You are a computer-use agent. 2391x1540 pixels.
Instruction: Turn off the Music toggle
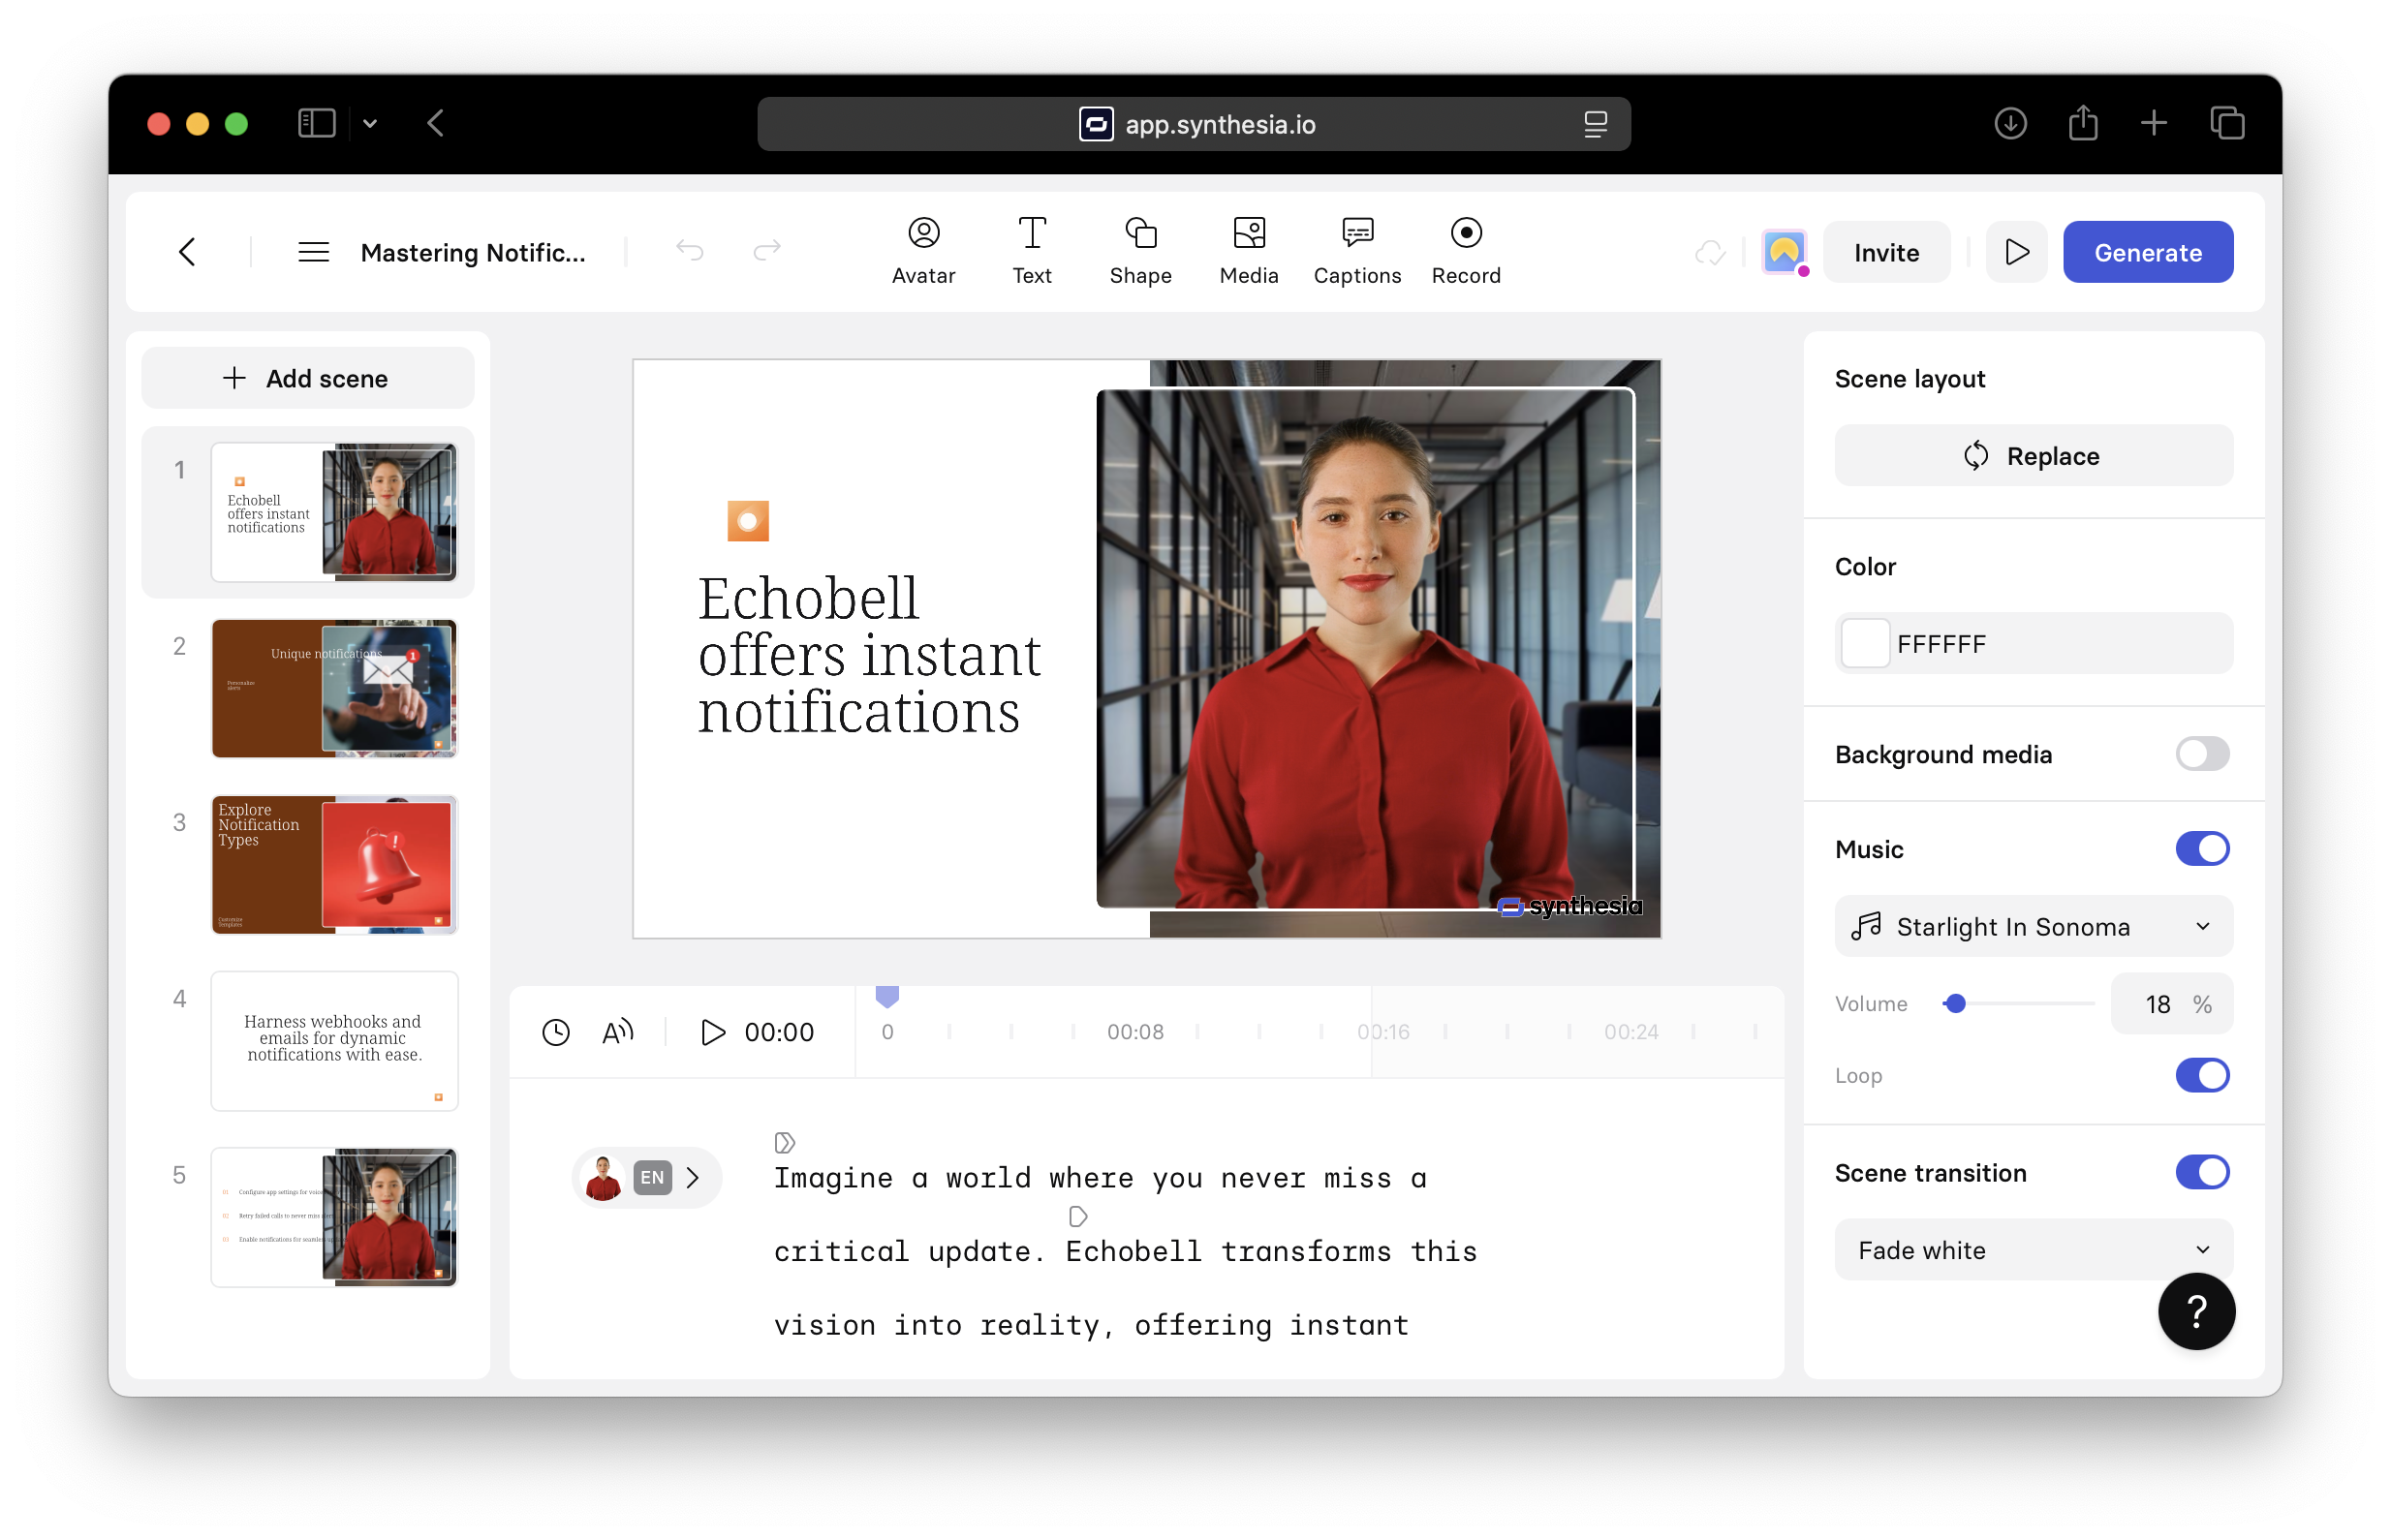coord(2201,849)
